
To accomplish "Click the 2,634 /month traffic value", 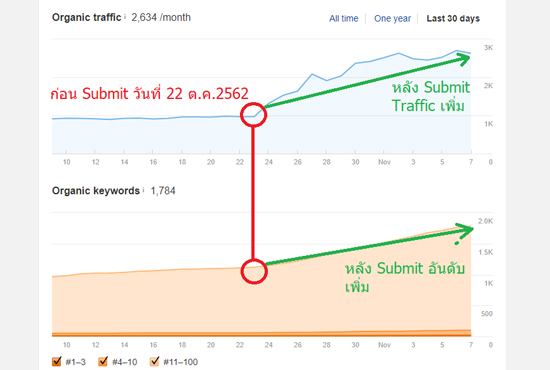I will (x=161, y=17).
